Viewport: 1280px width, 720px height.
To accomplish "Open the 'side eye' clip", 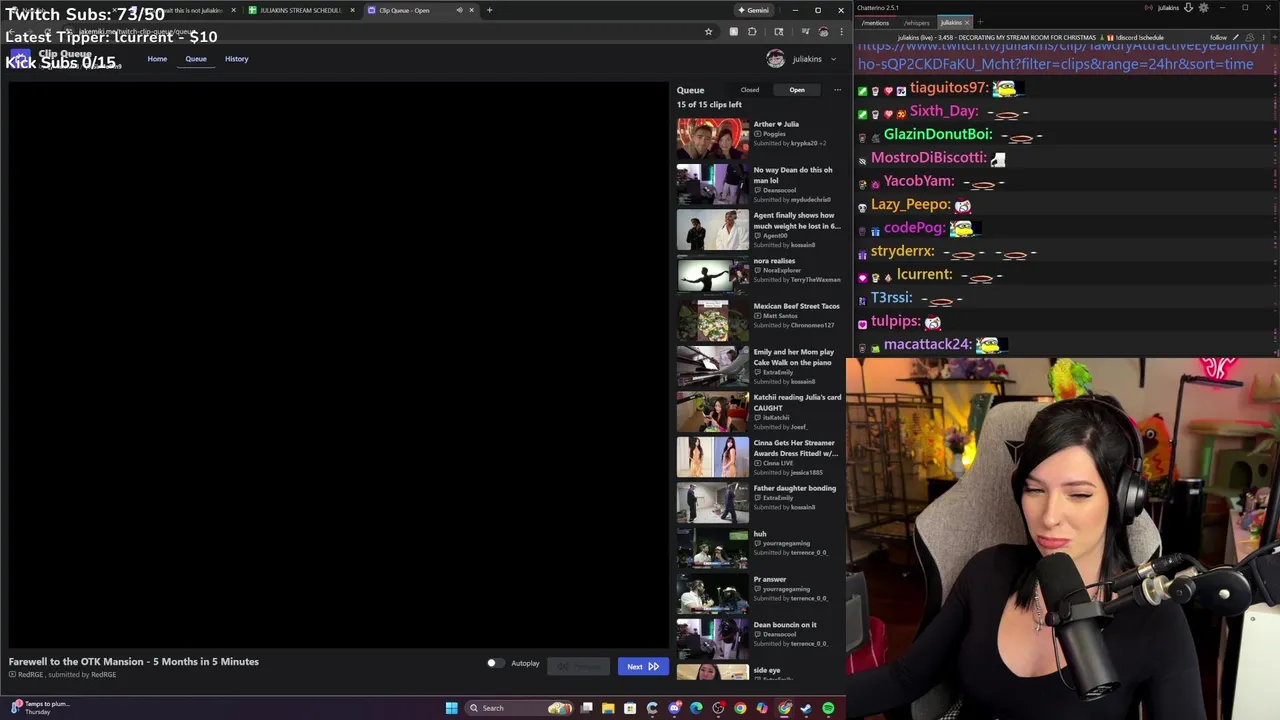I will pos(760,672).
